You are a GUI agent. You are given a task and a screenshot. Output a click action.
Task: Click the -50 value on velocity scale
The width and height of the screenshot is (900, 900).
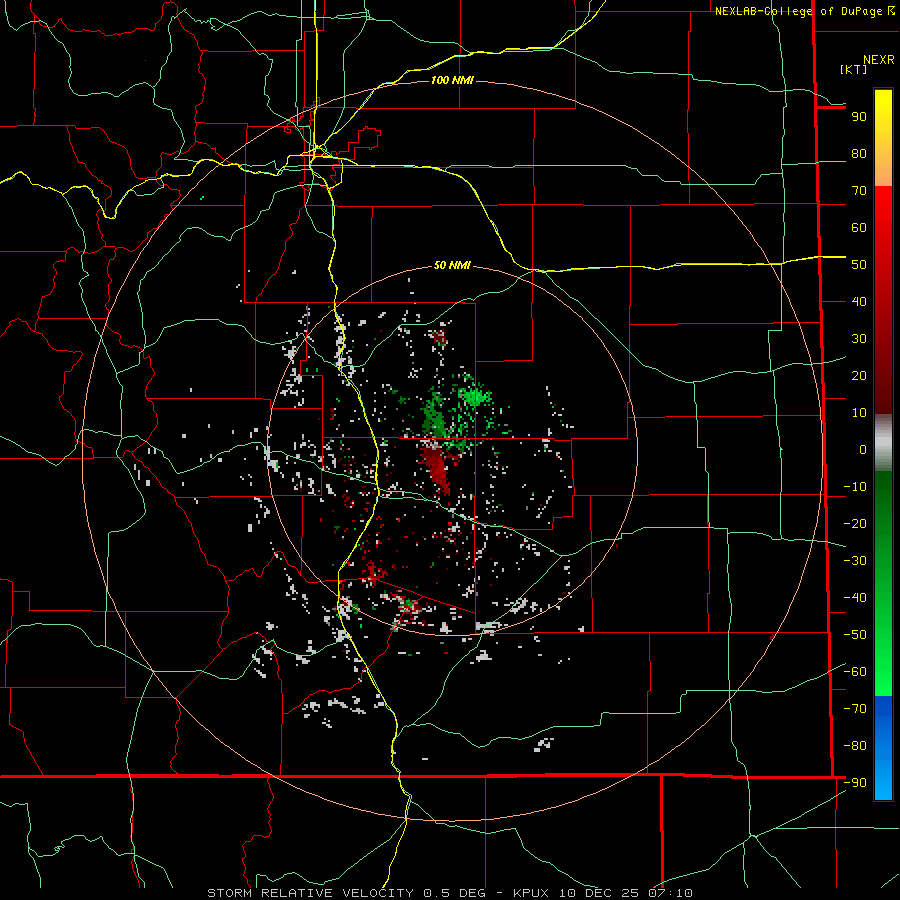tap(855, 635)
